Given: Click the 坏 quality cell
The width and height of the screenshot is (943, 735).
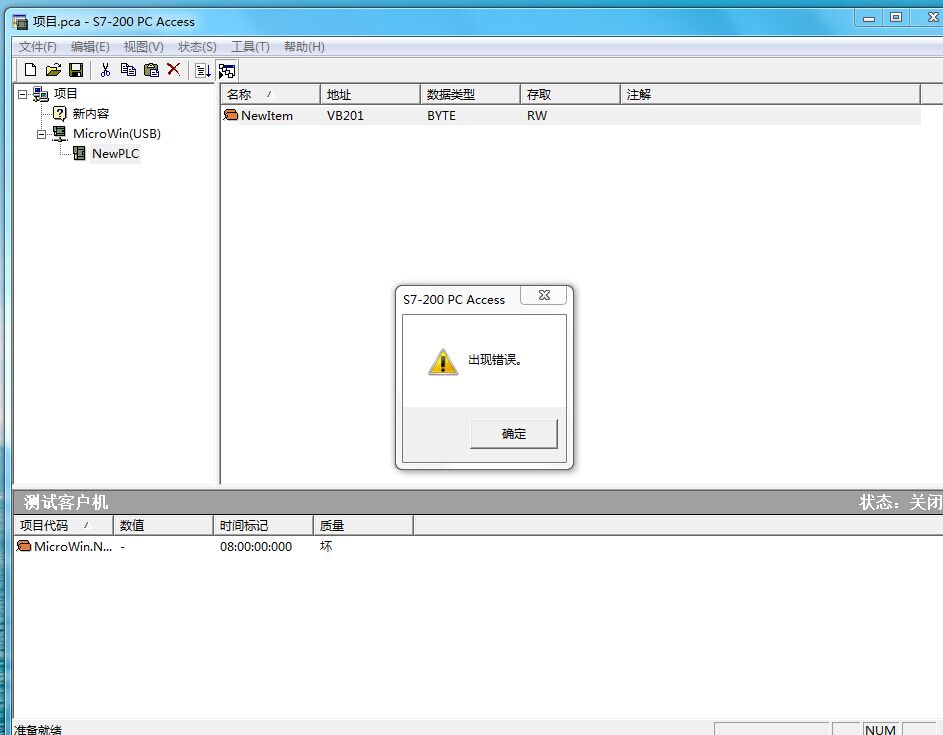Looking at the screenshot, I should [326, 546].
